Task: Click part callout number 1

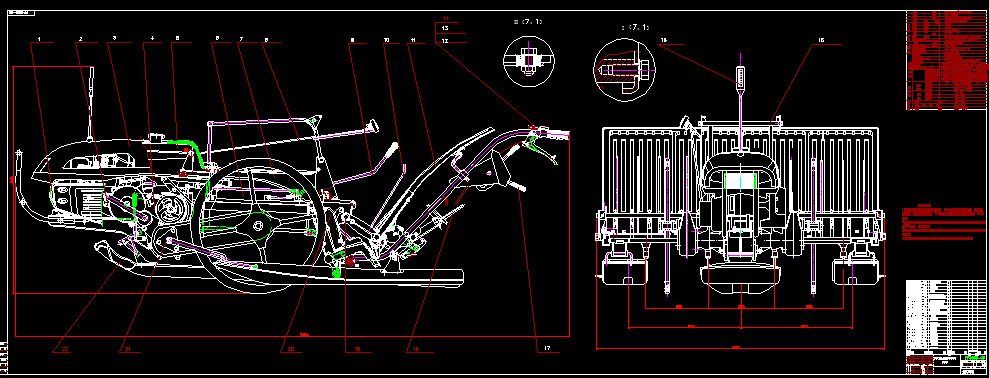Action: (39, 39)
